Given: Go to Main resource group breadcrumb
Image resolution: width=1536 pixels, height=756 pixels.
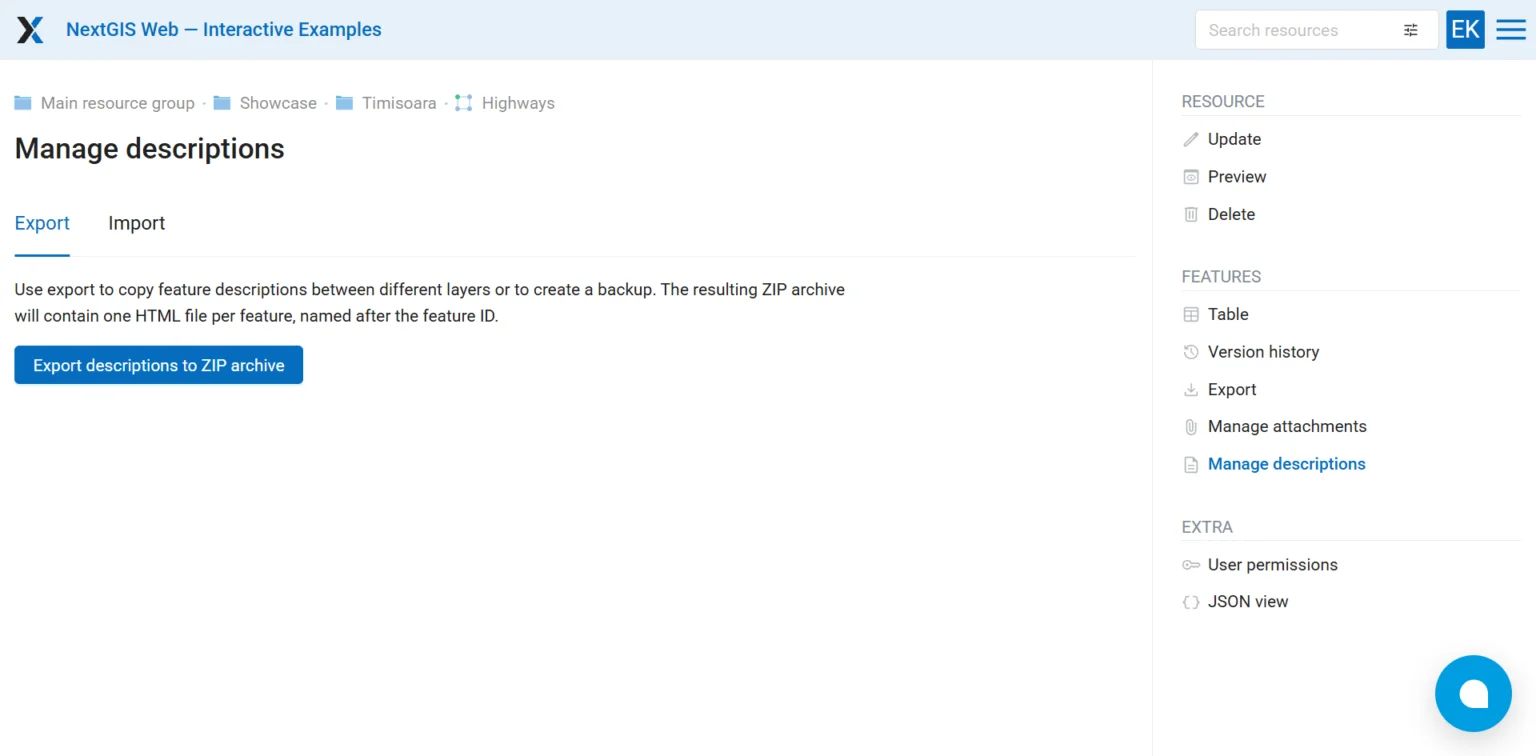Looking at the screenshot, I should [x=118, y=103].
